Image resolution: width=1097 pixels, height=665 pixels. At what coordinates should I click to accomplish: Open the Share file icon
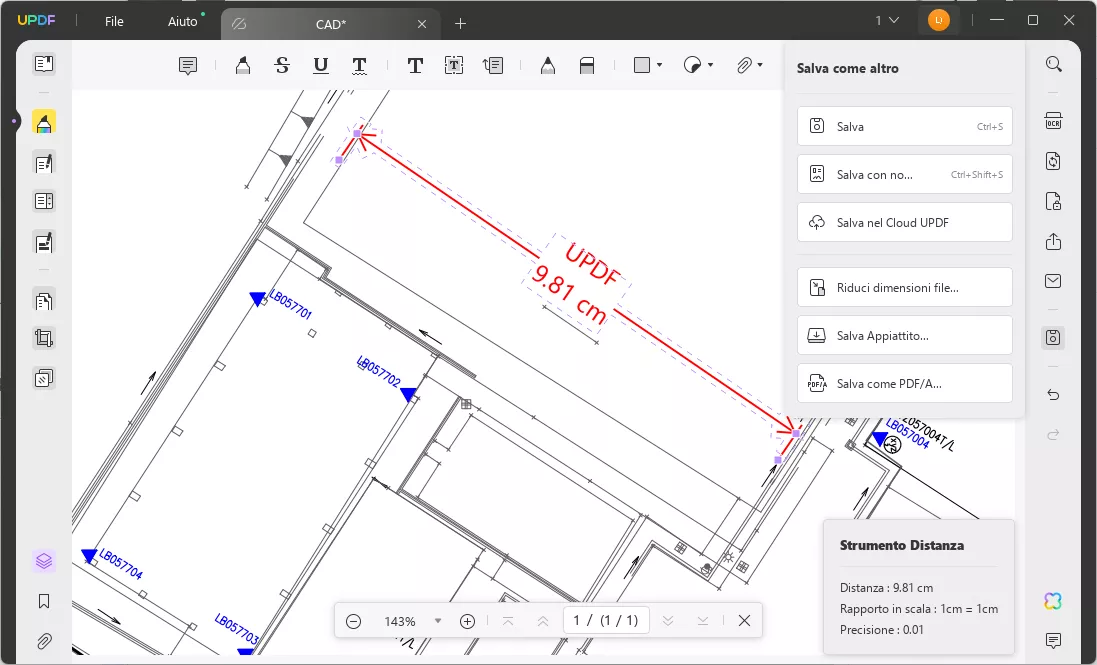(1054, 242)
